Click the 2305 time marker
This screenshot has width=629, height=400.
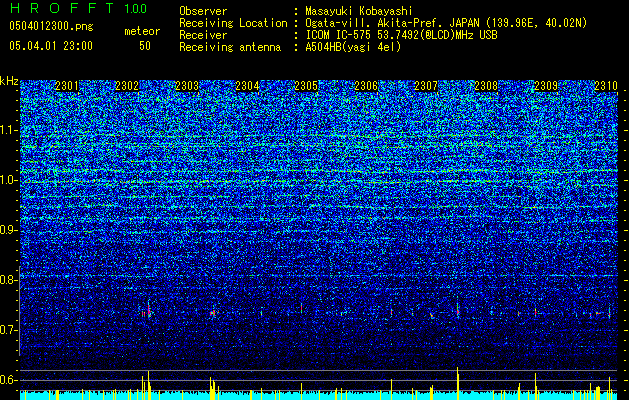click(306, 86)
